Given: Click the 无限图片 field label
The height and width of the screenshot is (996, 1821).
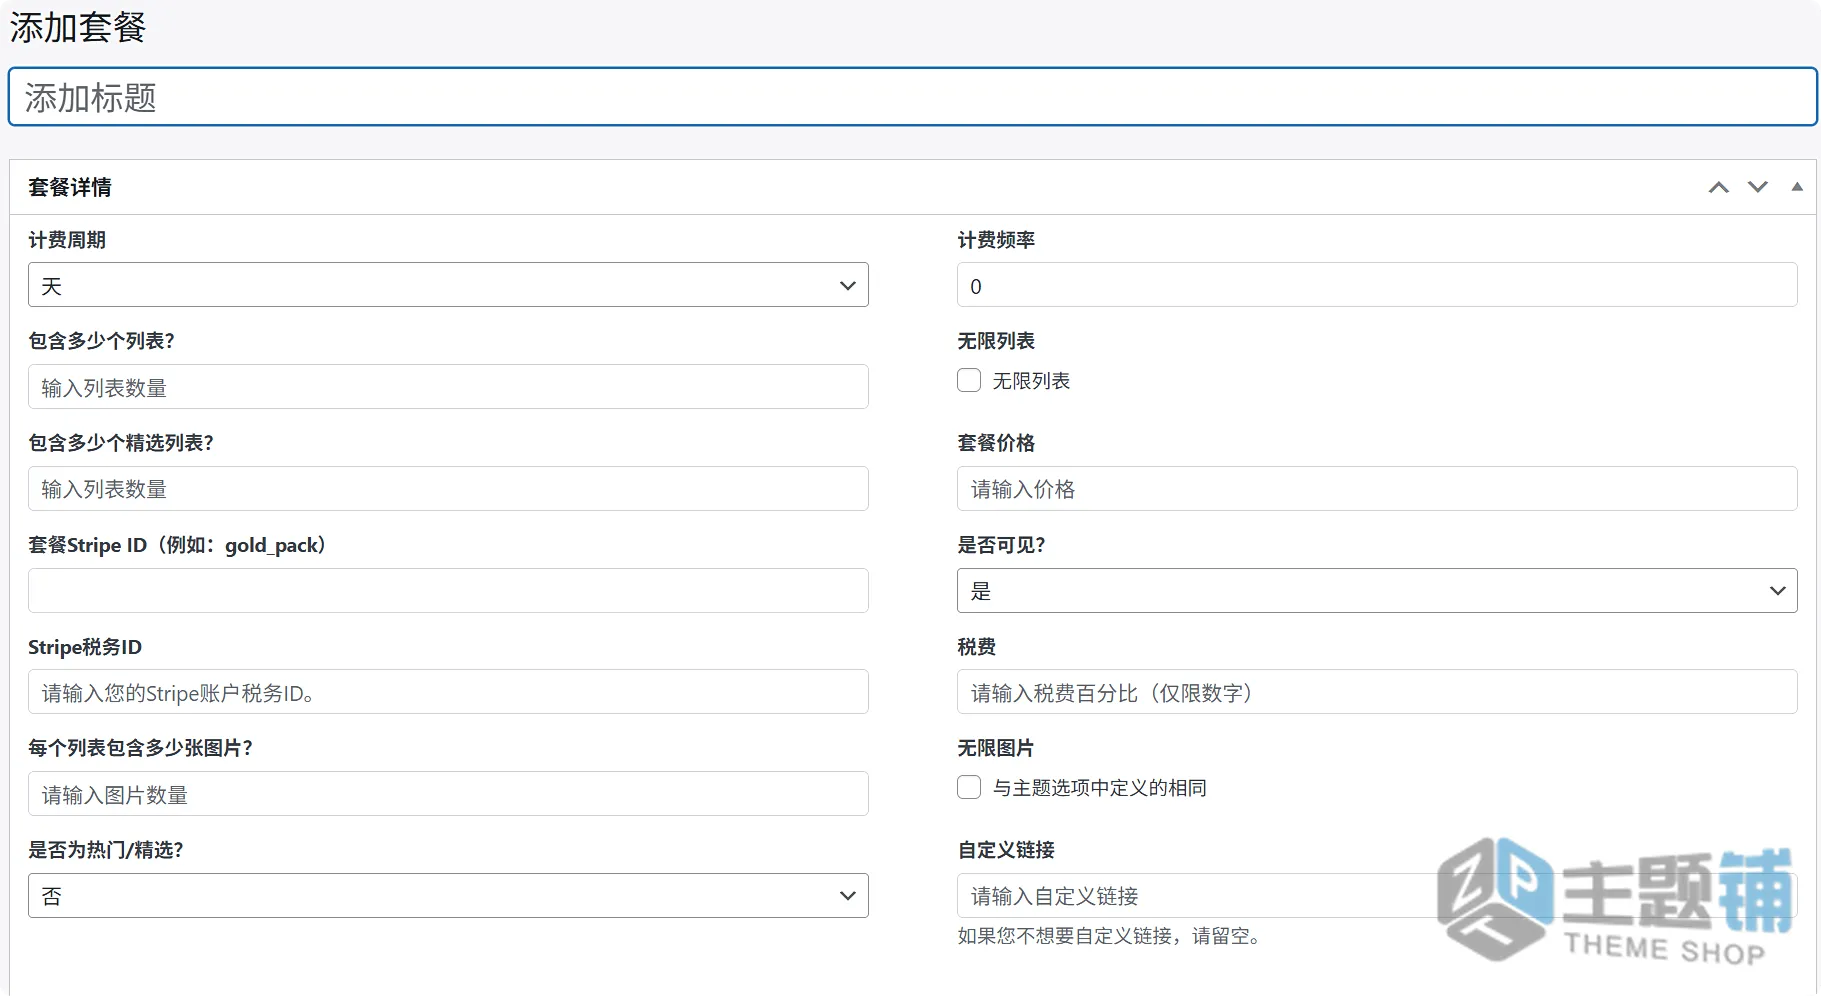Looking at the screenshot, I should [996, 748].
